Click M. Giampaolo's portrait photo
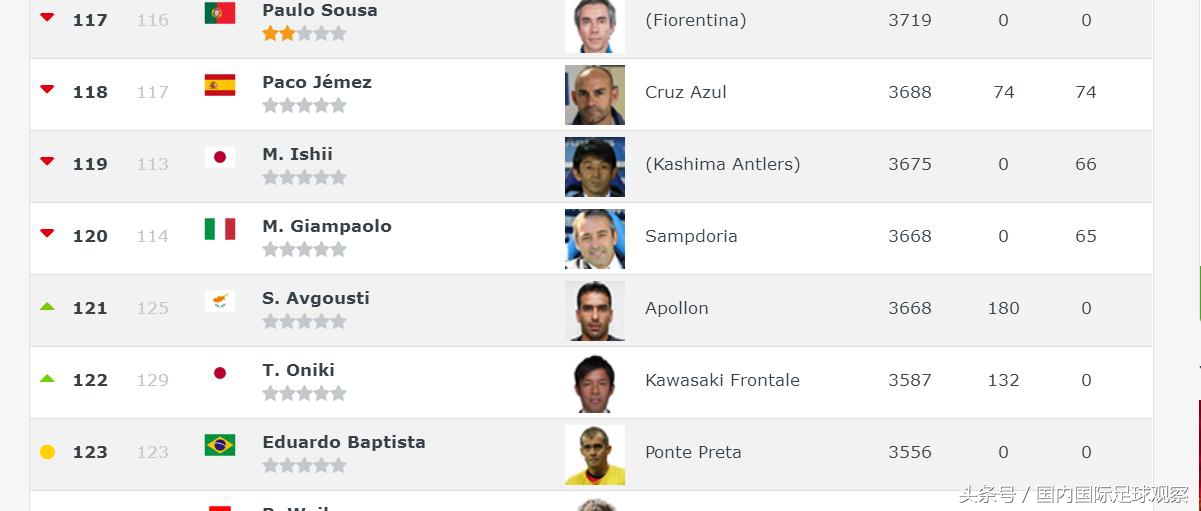 tap(595, 239)
